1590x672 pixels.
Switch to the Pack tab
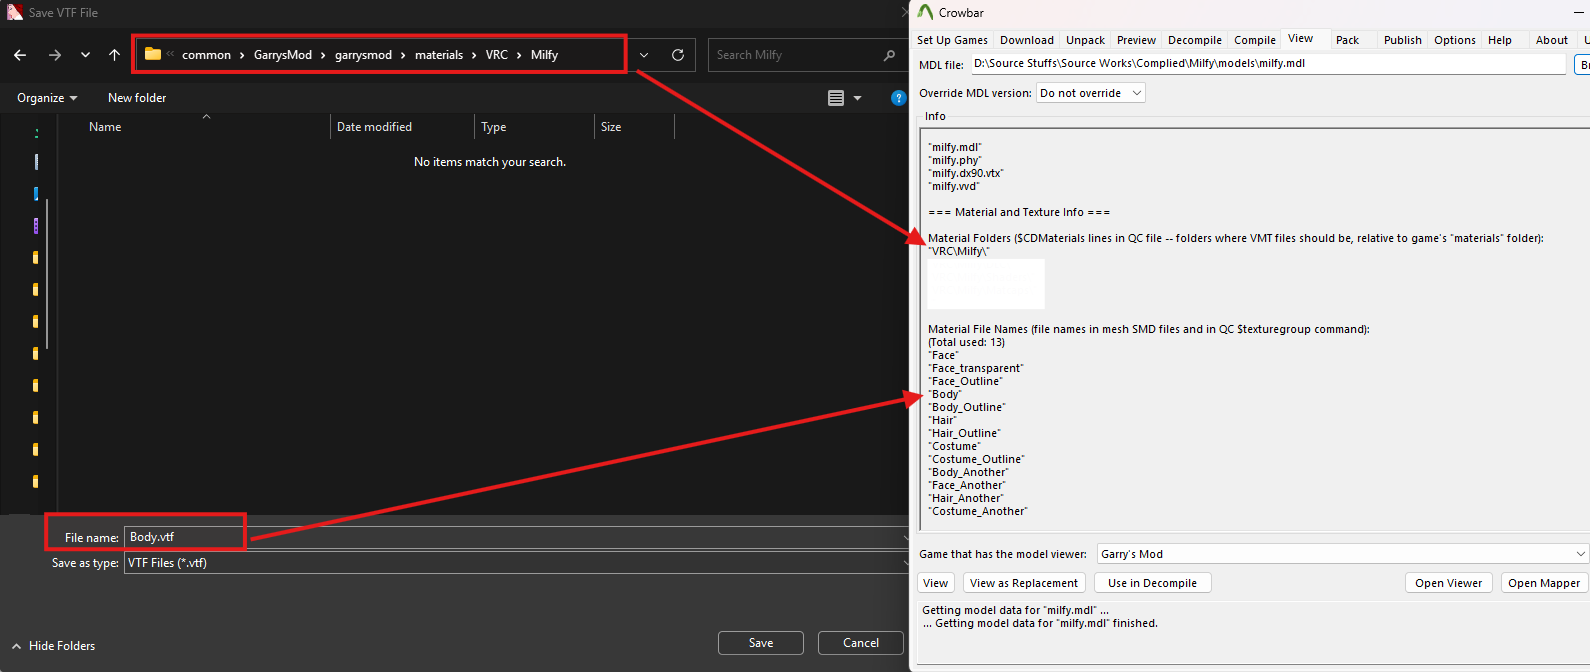(1347, 40)
